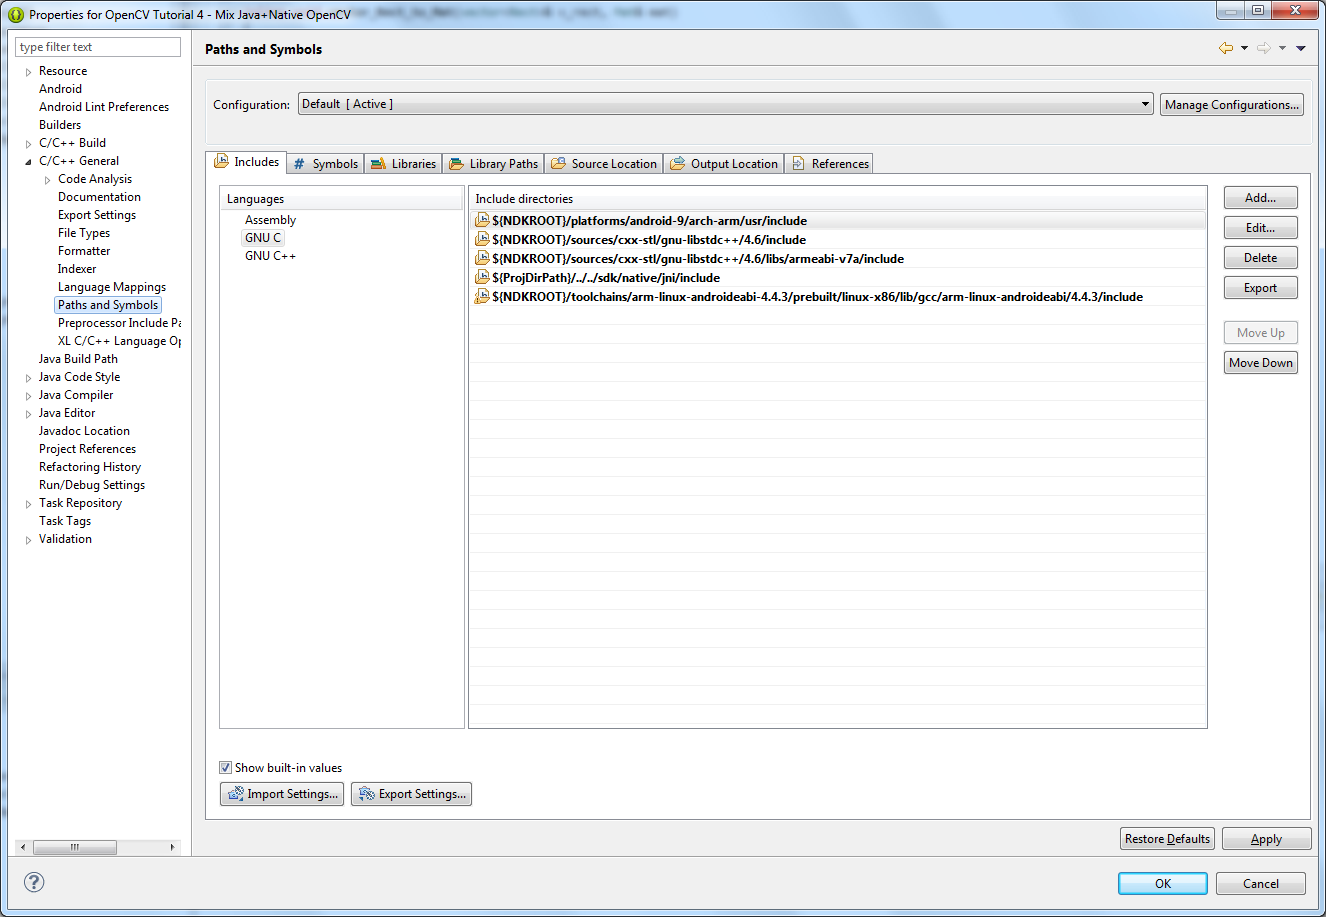The width and height of the screenshot is (1326, 917).
Task: Switch to the Library Paths tab
Action: tap(494, 164)
